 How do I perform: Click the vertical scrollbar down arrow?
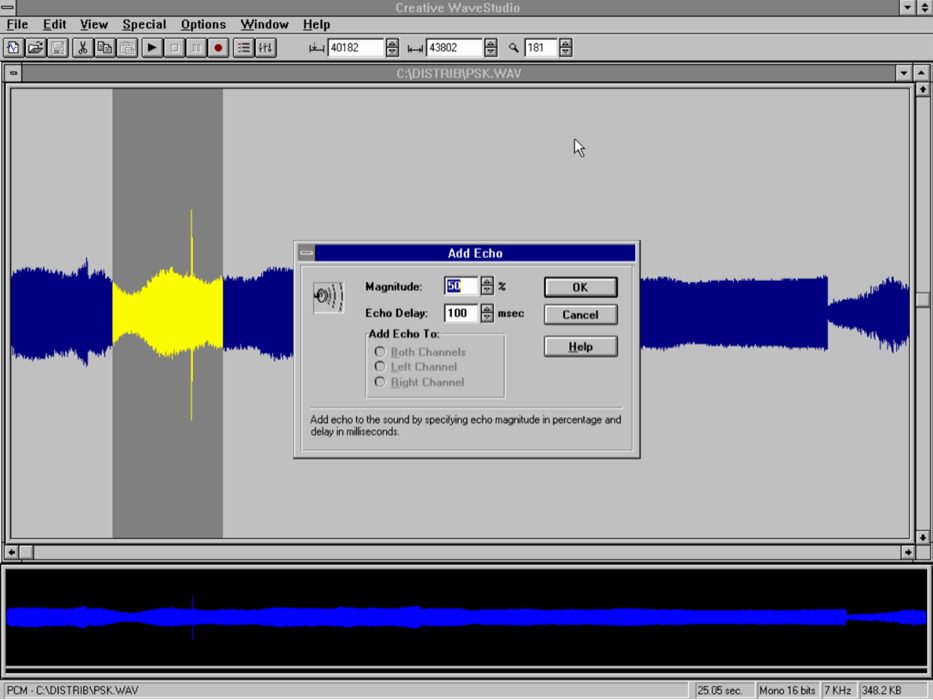(x=922, y=537)
